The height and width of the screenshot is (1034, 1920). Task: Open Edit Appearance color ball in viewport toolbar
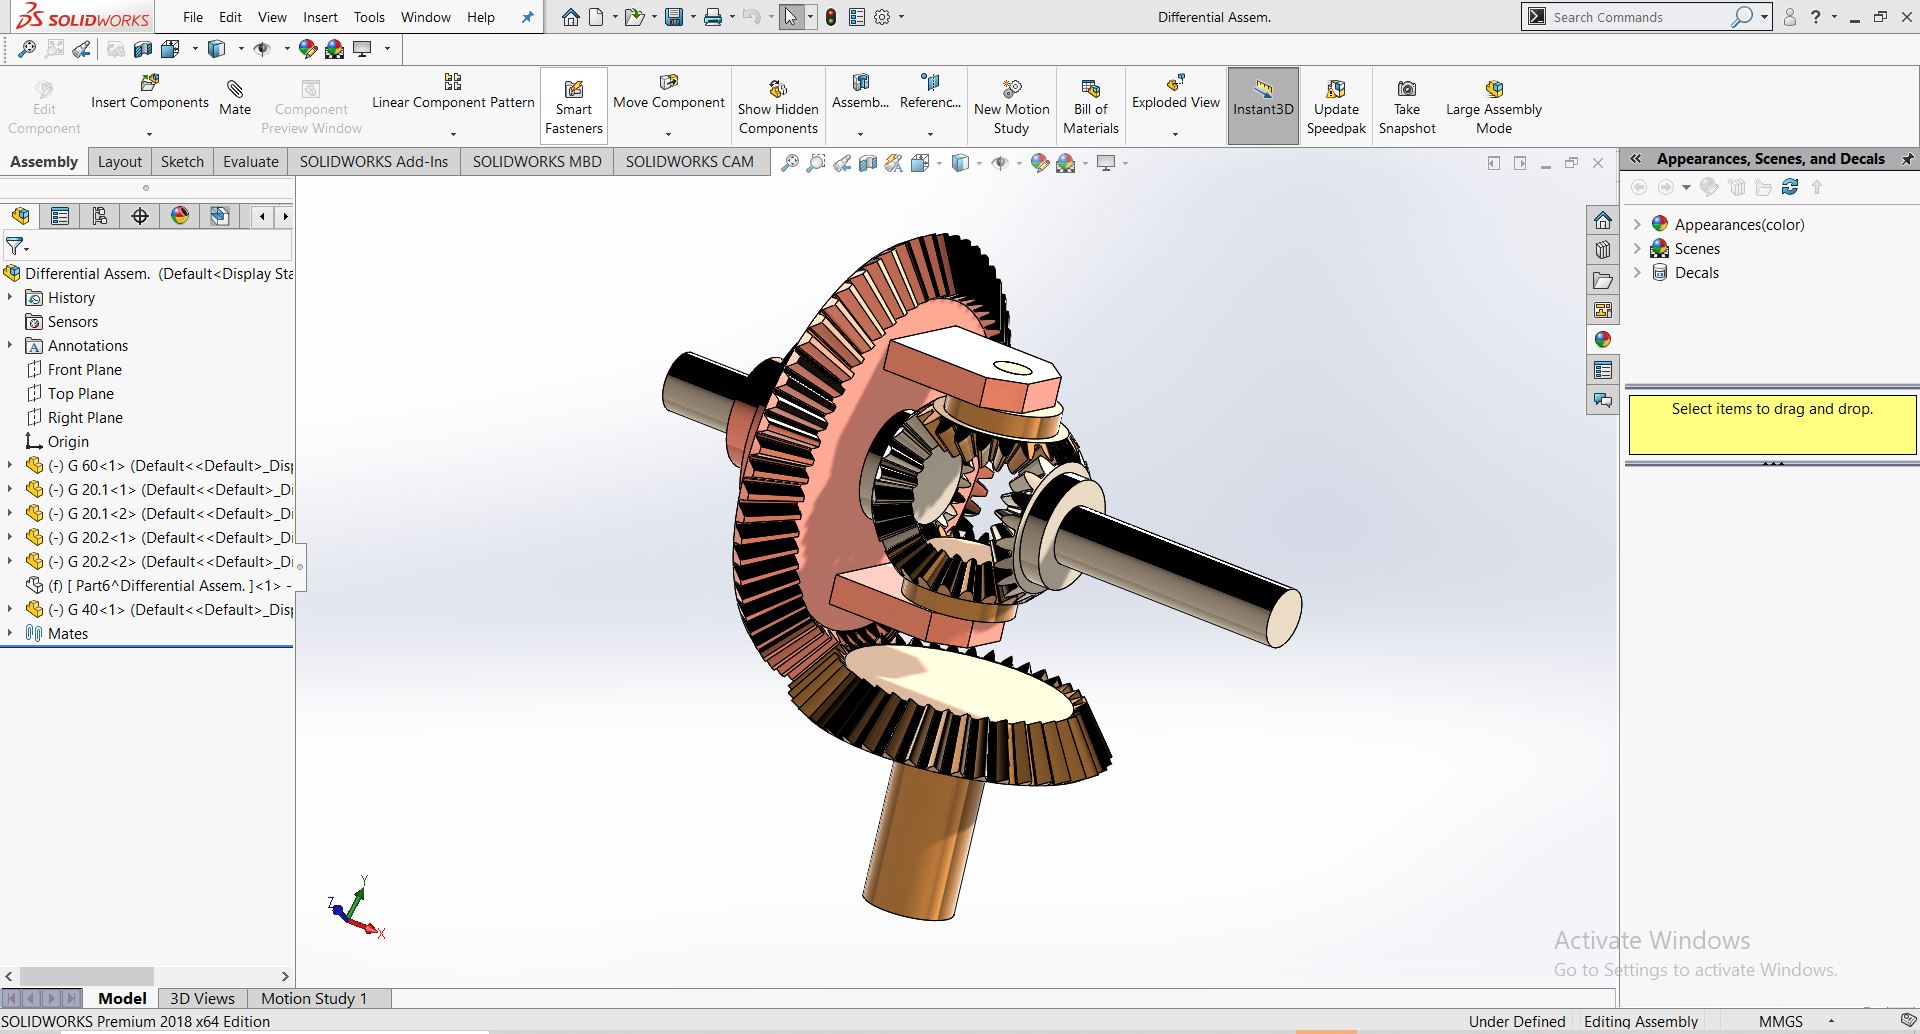[x=1040, y=163]
